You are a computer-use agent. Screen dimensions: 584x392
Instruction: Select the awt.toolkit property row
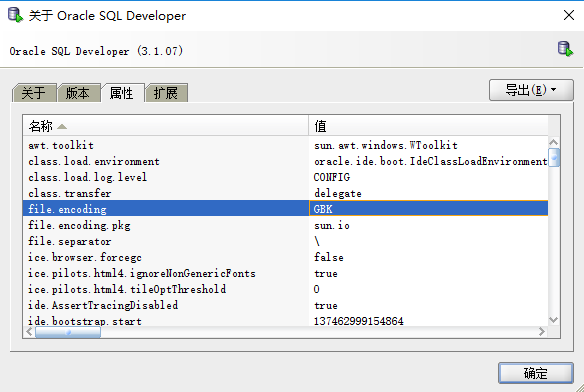click(x=285, y=145)
